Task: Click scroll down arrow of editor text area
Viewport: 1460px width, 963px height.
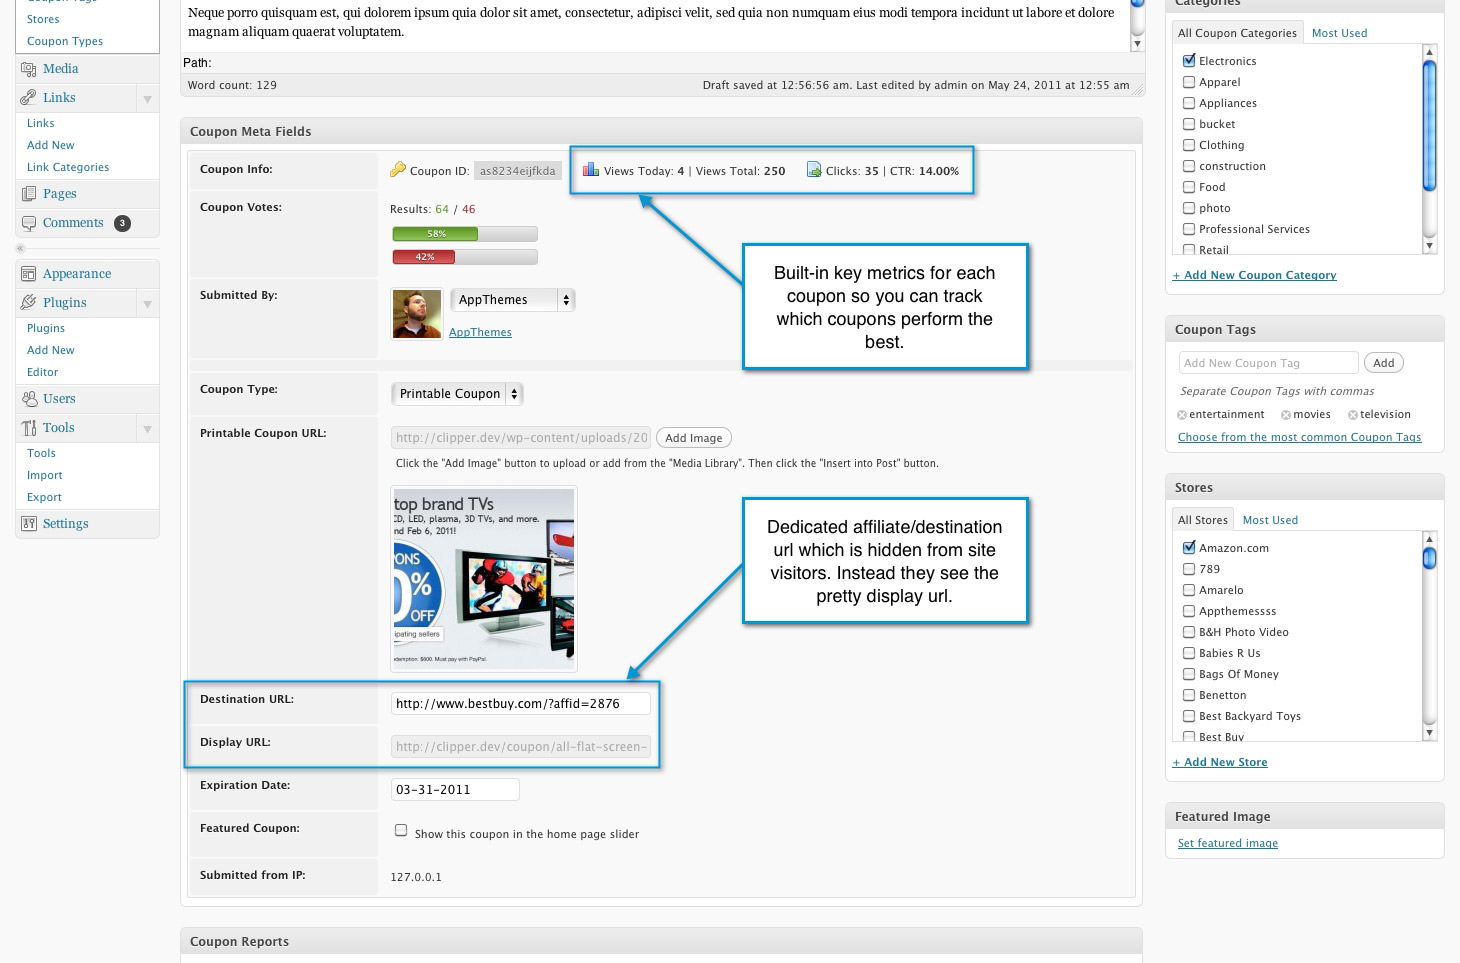Action: [1137, 44]
